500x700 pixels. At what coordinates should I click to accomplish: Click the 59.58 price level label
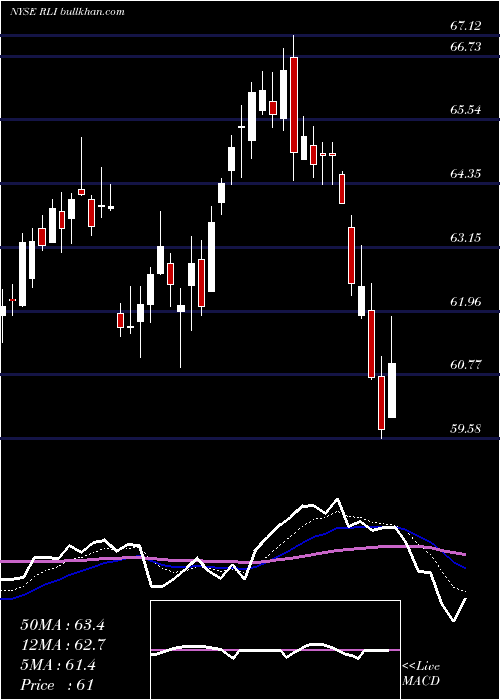point(466,429)
